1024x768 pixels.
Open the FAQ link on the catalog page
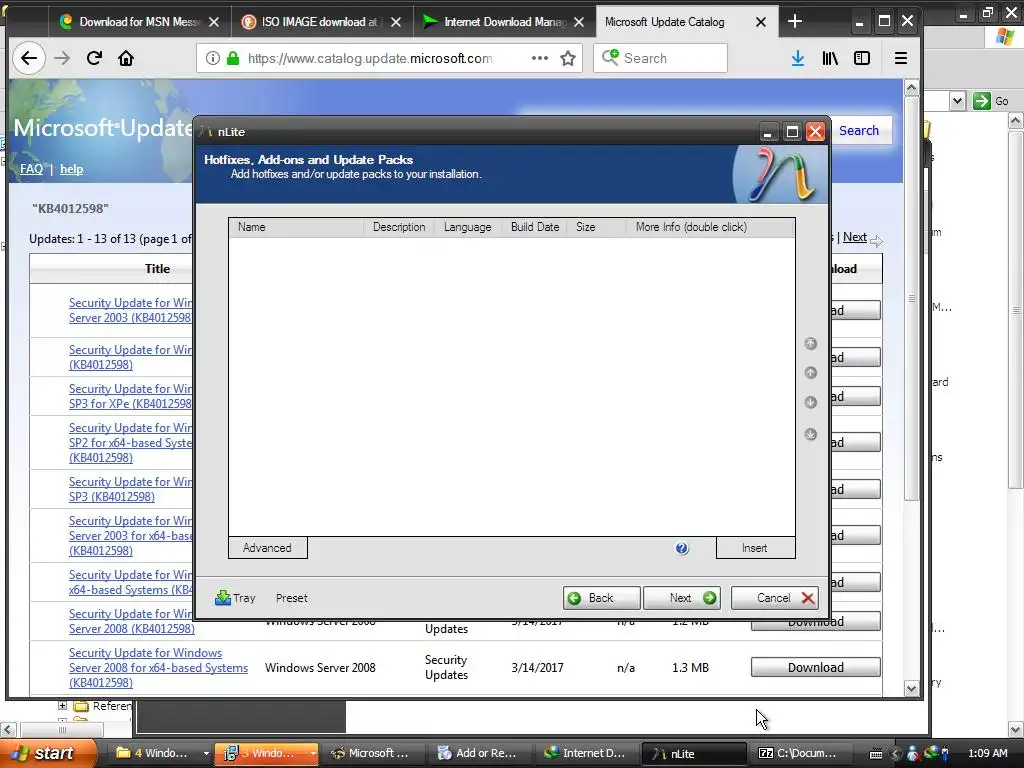pos(31,169)
